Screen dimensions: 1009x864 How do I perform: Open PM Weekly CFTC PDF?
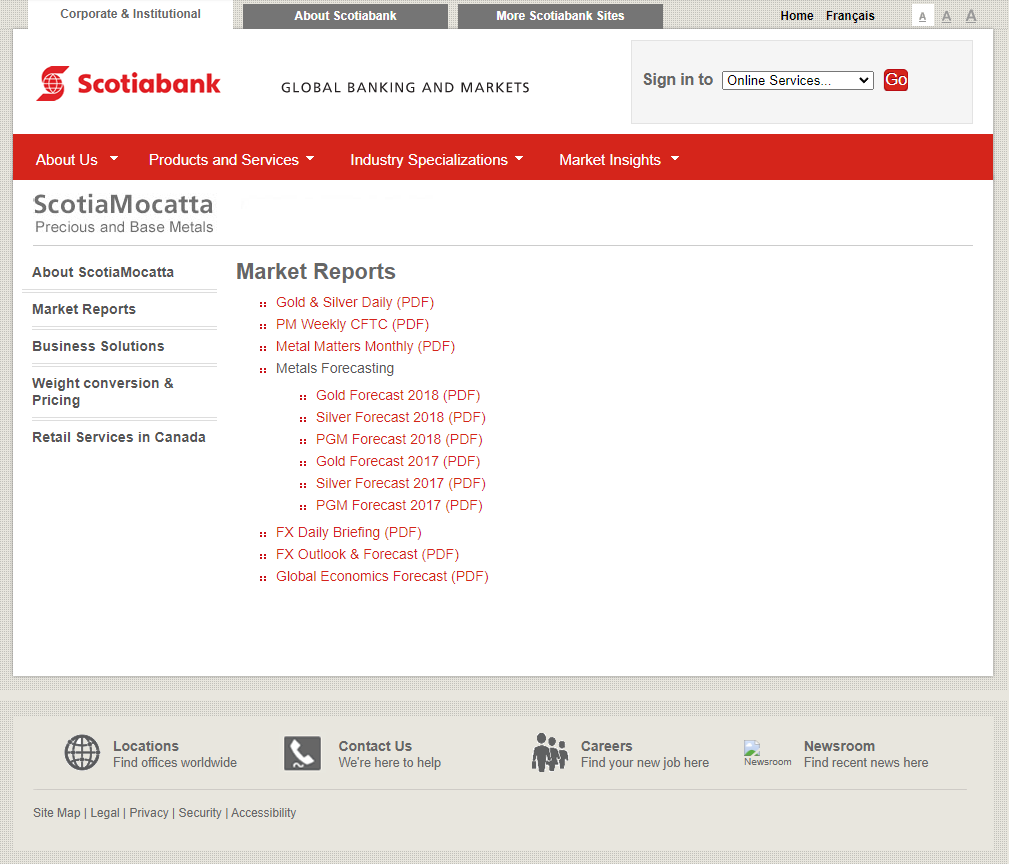tap(353, 324)
